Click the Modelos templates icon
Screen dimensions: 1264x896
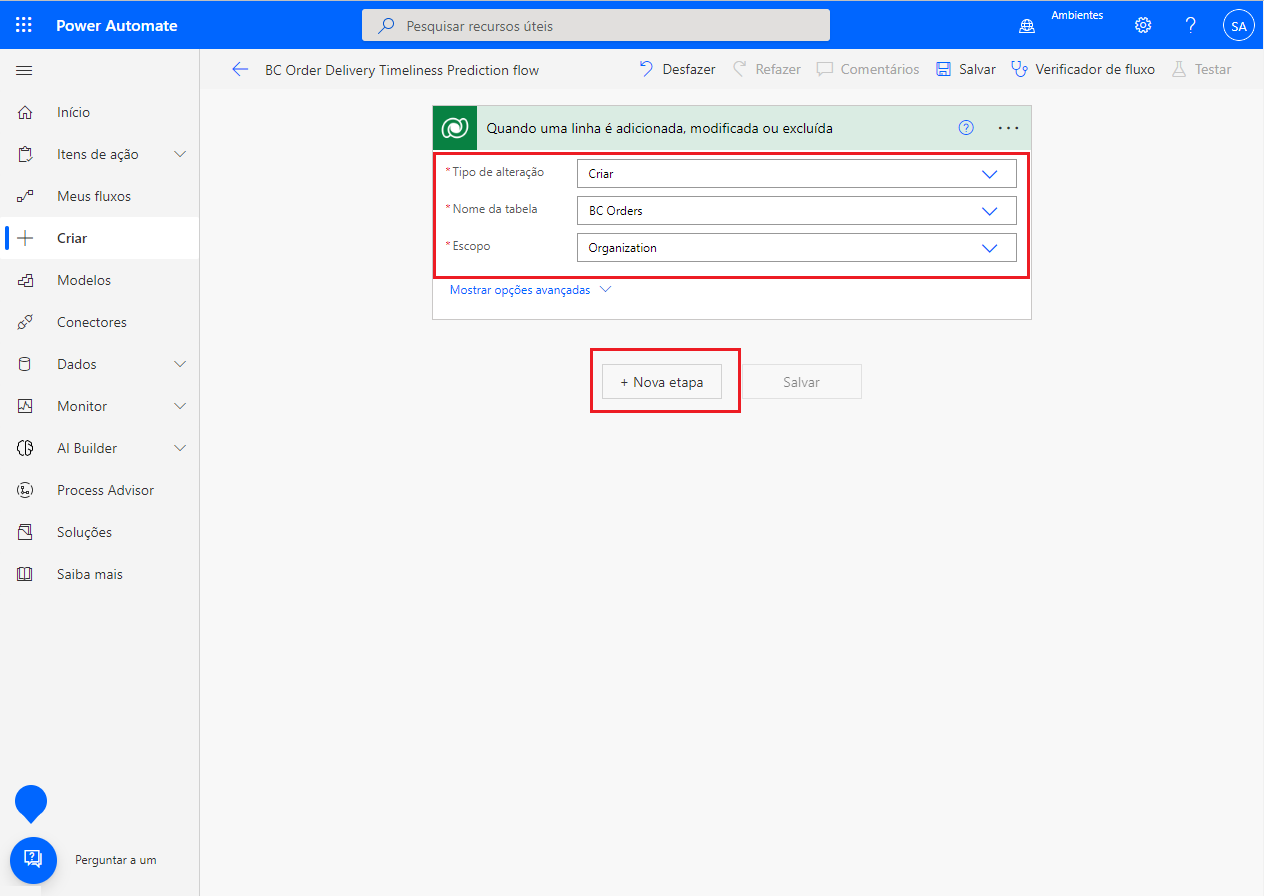point(25,280)
